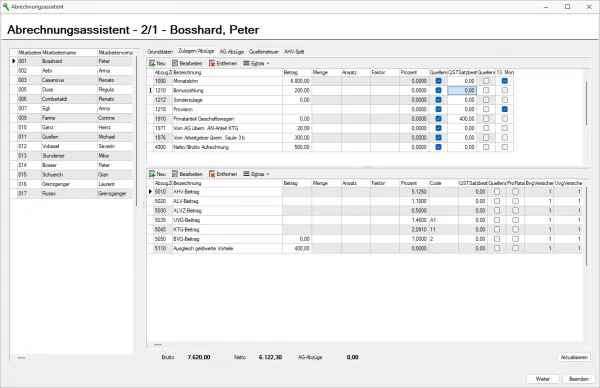
Task: Select row arrow marker beside 5010 AHV-Beitrag
Action: tap(150, 192)
